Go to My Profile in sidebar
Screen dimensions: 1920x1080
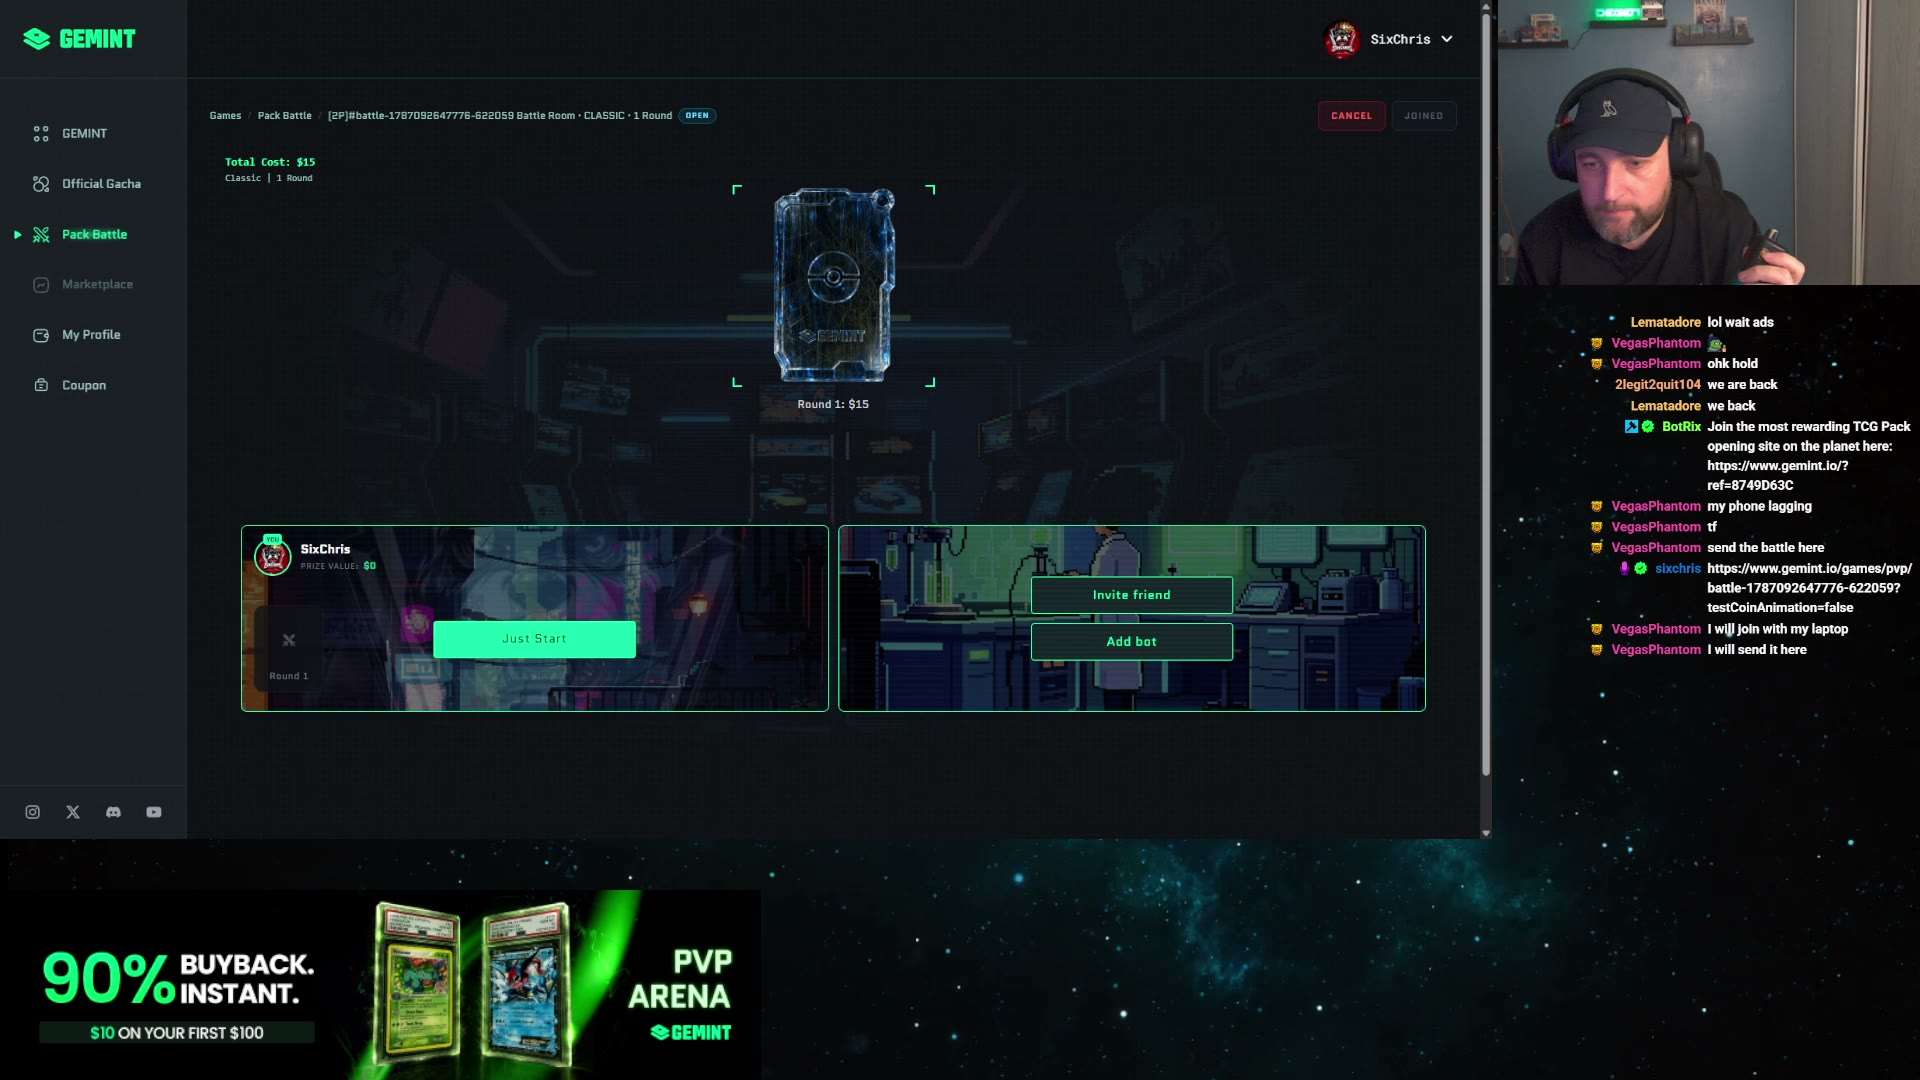point(91,335)
